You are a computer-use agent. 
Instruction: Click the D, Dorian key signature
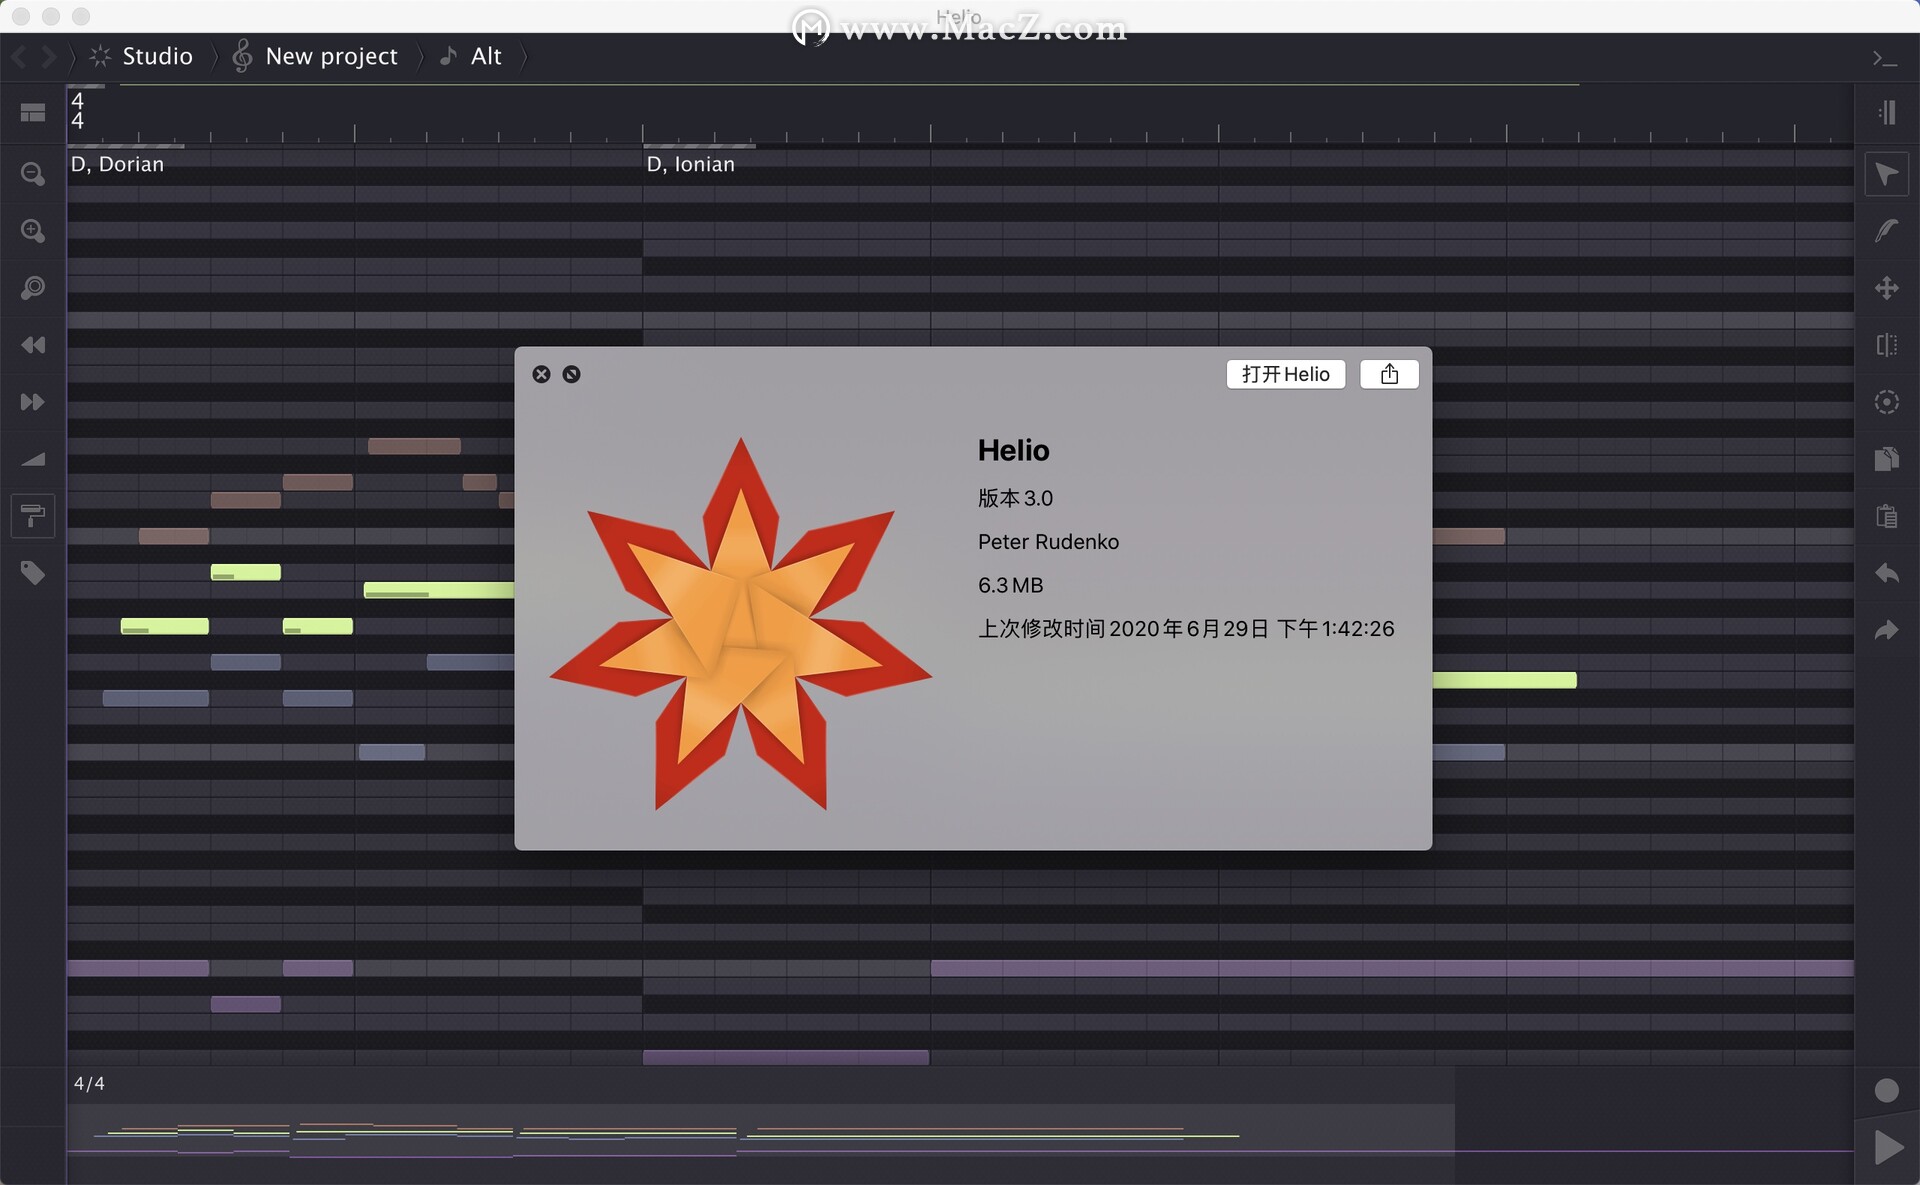(x=117, y=164)
